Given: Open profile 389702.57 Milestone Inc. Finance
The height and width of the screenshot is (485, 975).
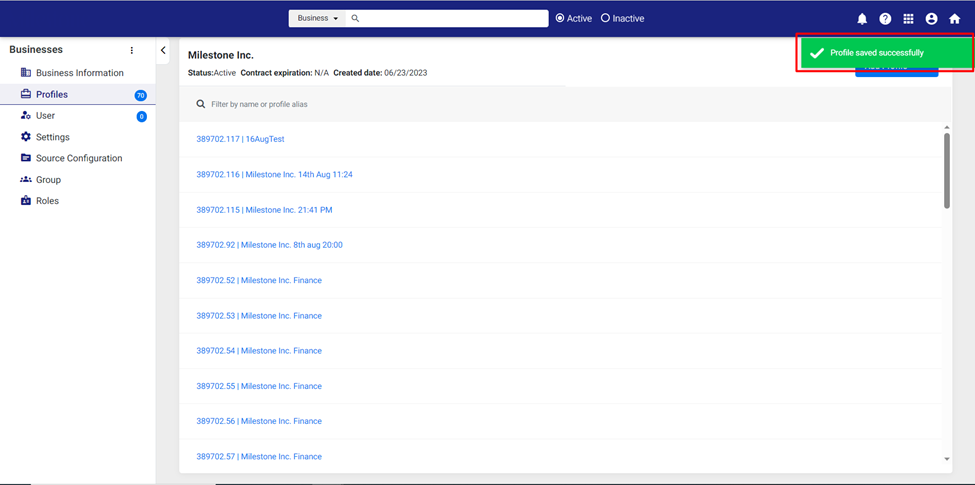Looking at the screenshot, I should 259,456.
